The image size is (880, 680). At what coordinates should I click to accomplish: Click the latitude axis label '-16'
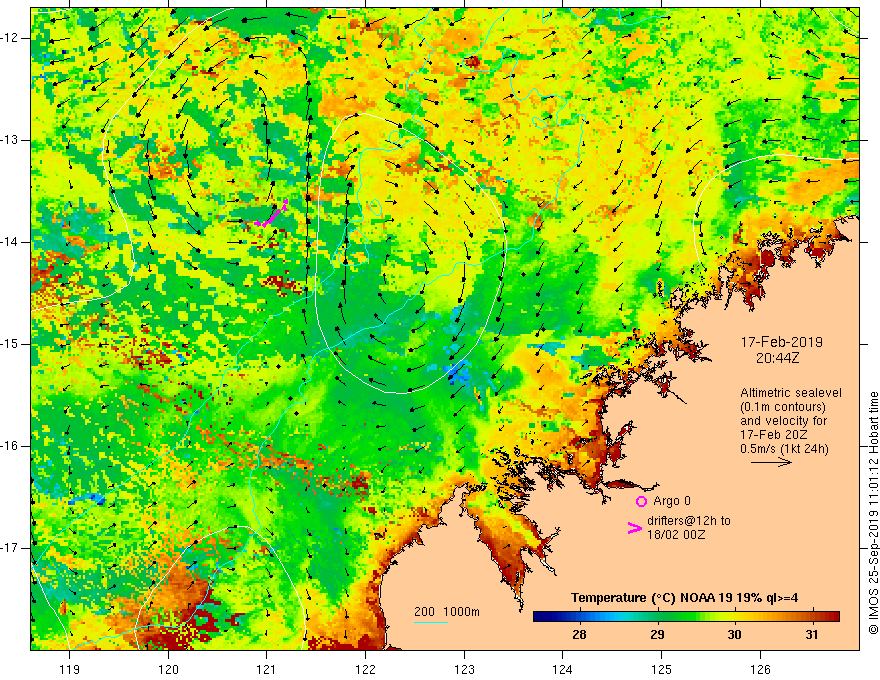(11, 445)
